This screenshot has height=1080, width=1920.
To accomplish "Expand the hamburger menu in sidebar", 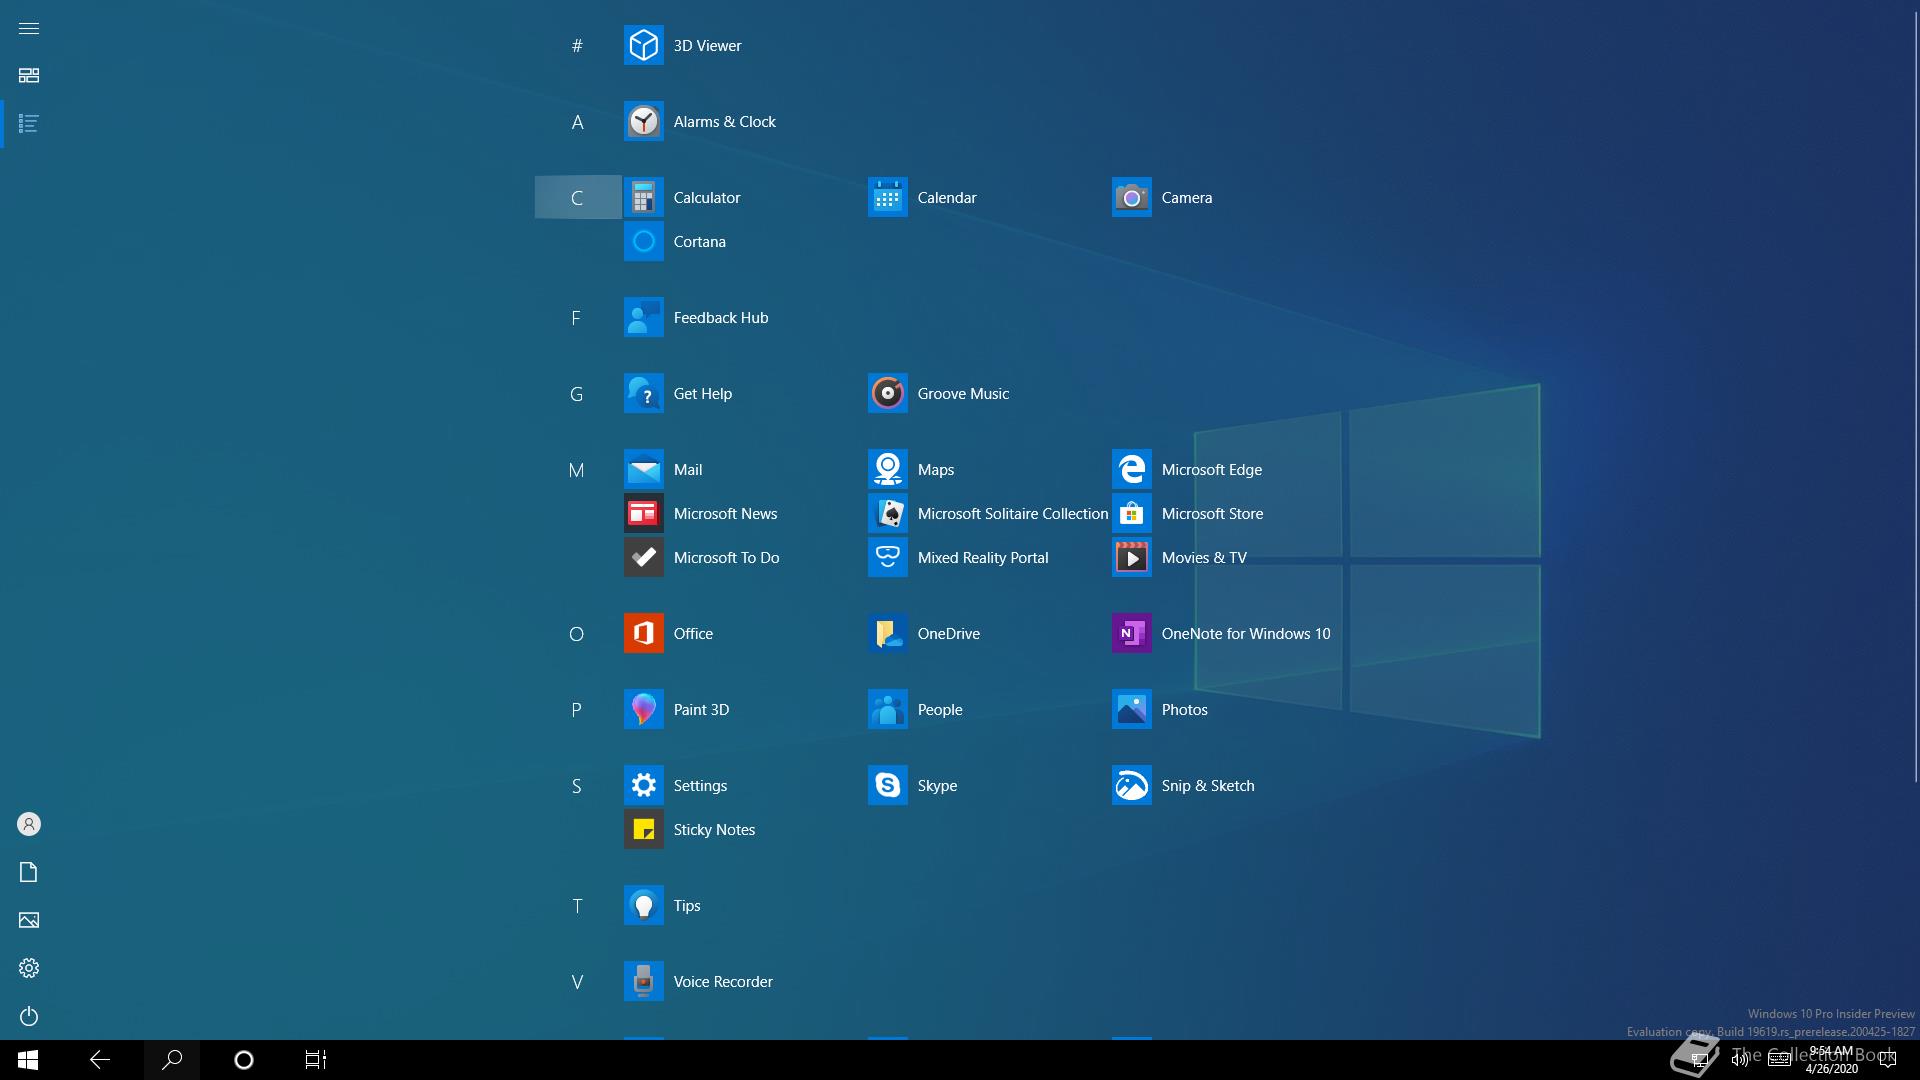I will pos(29,28).
